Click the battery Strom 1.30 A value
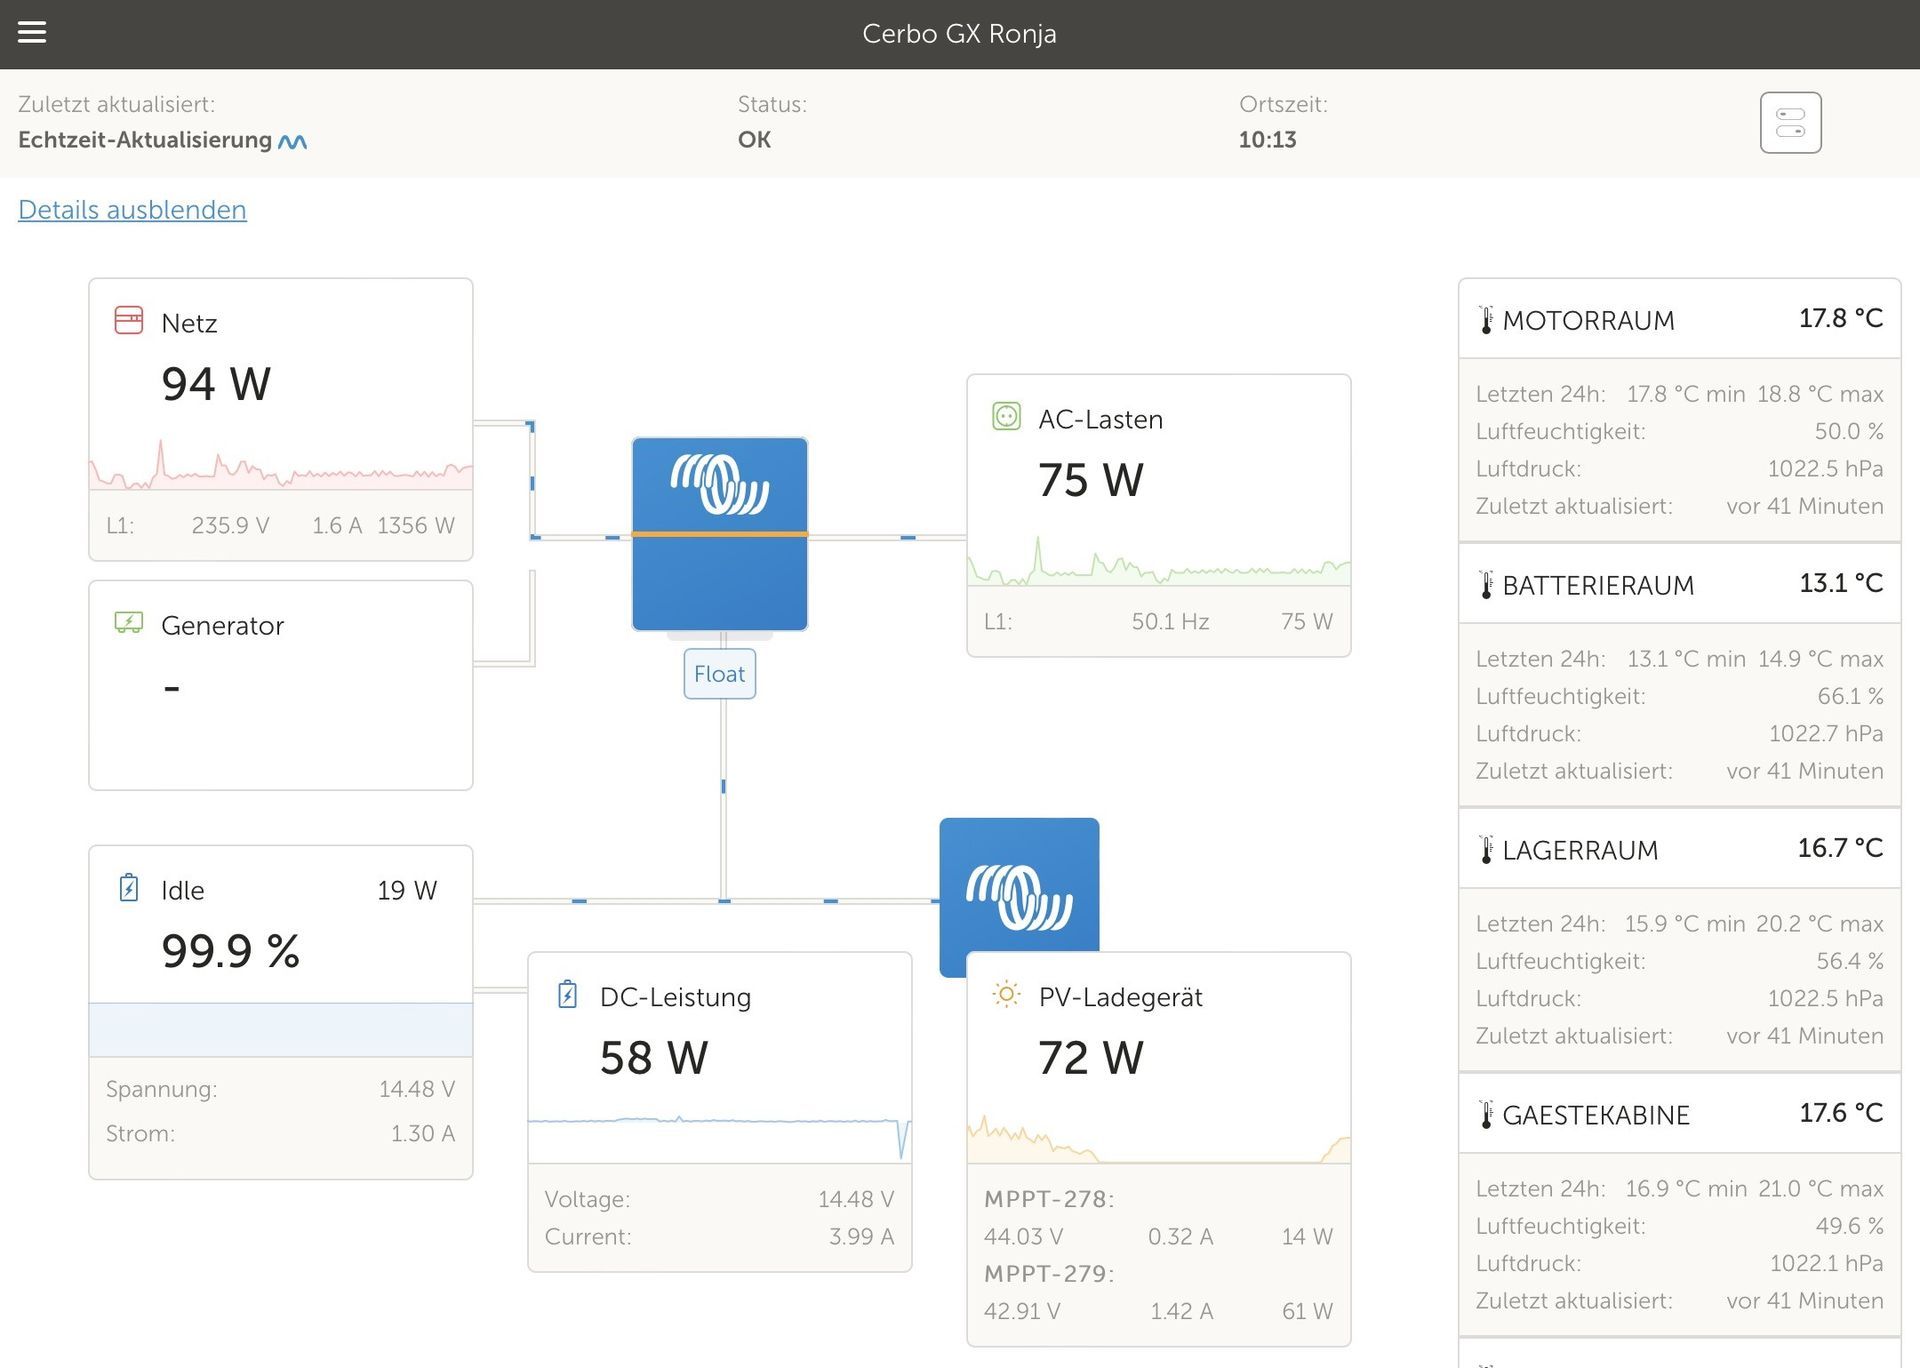Image resolution: width=1920 pixels, height=1368 pixels. pos(422,1134)
